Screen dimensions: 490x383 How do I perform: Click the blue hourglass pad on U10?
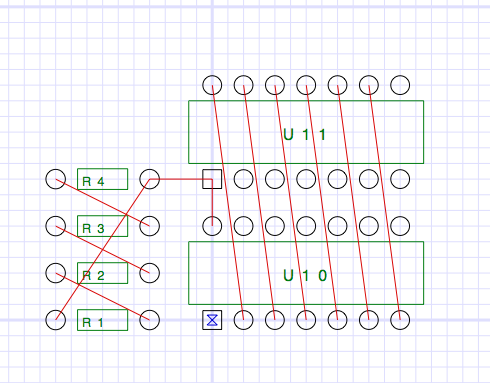click(212, 320)
